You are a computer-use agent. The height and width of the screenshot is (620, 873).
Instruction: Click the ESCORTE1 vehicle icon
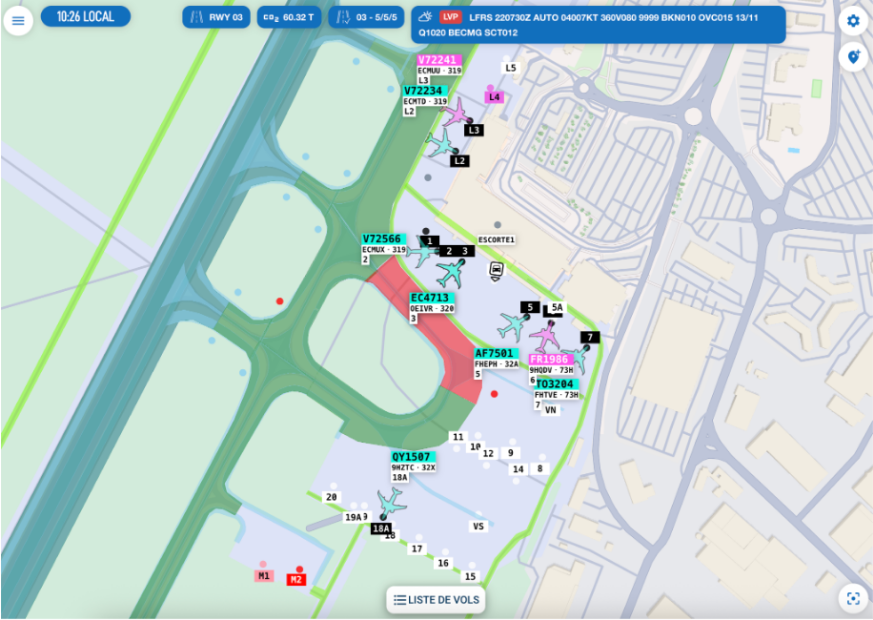[496, 270]
